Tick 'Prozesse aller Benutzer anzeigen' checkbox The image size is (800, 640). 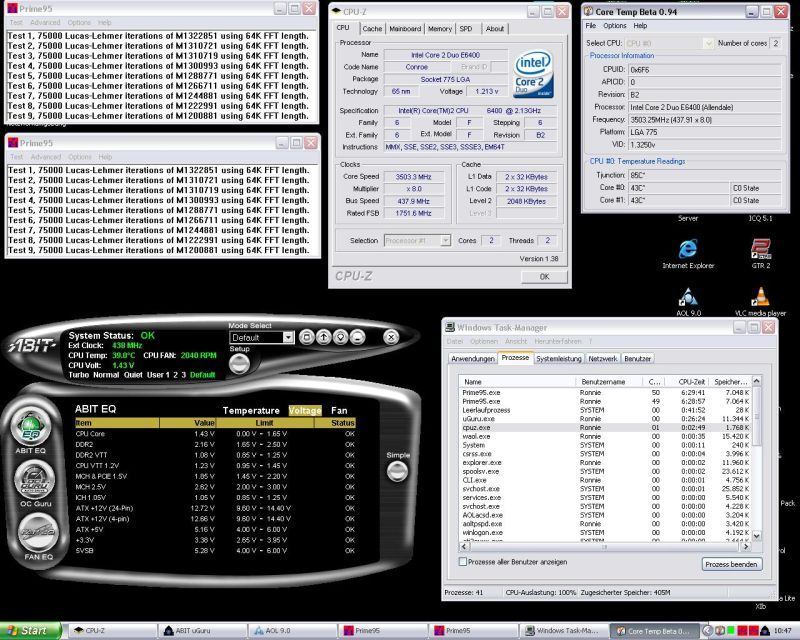463,562
